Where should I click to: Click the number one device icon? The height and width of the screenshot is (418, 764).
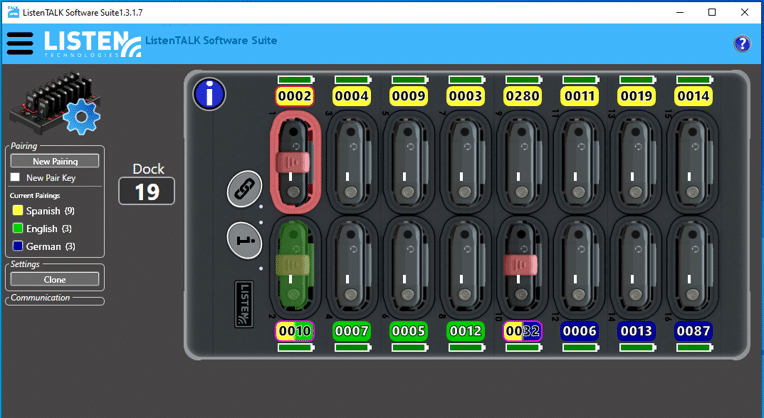pos(244,238)
